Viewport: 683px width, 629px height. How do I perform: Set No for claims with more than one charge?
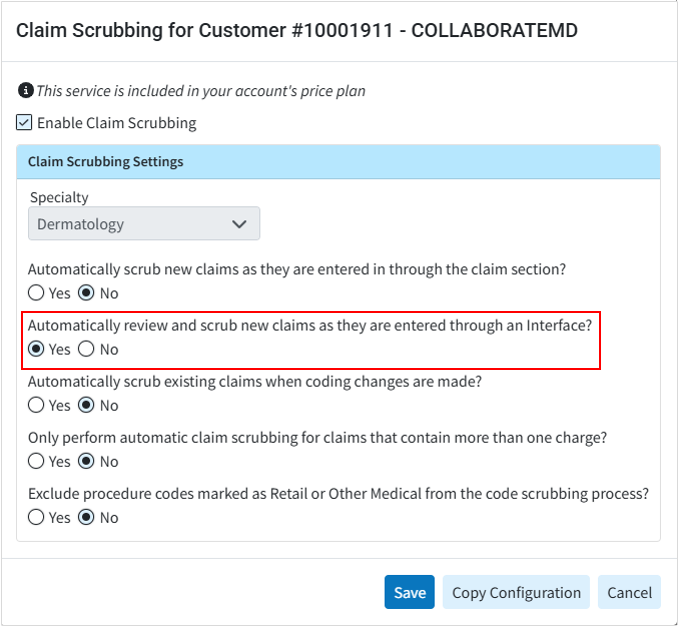[87, 461]
